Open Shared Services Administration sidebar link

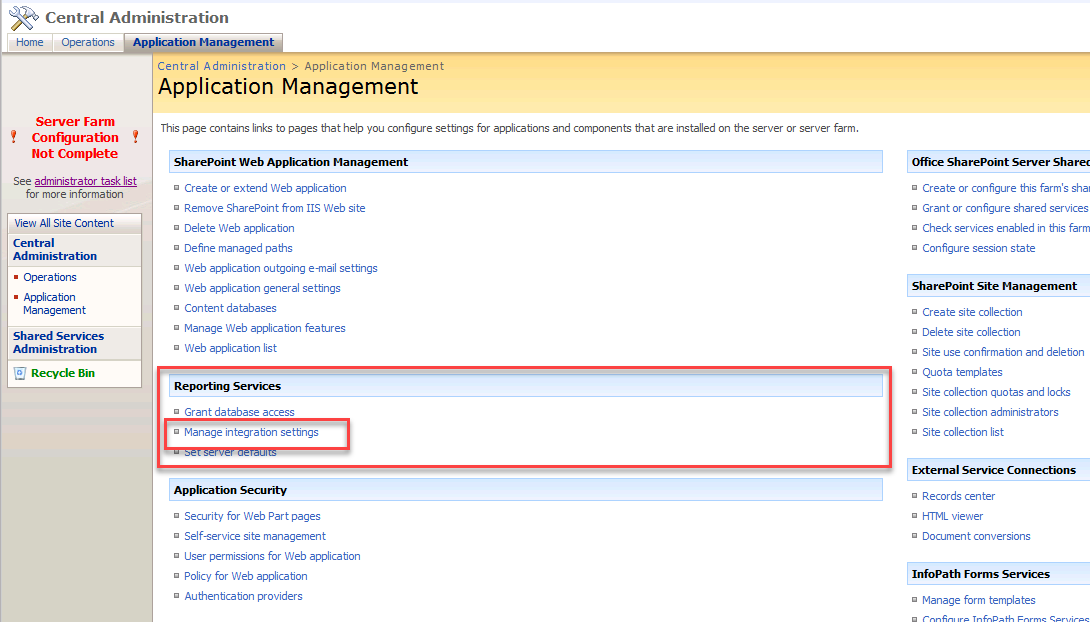58,343
